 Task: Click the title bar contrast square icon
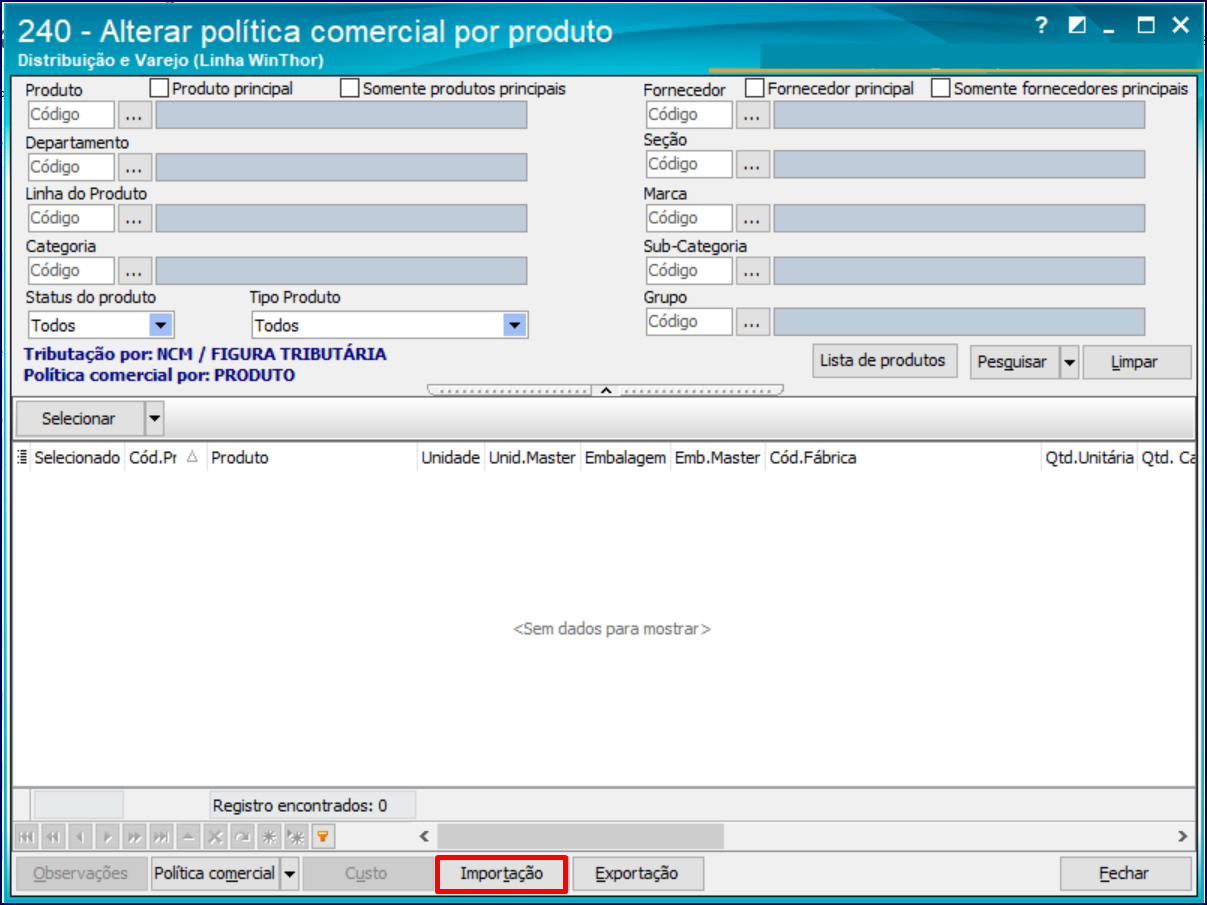tap(1077, 26)
